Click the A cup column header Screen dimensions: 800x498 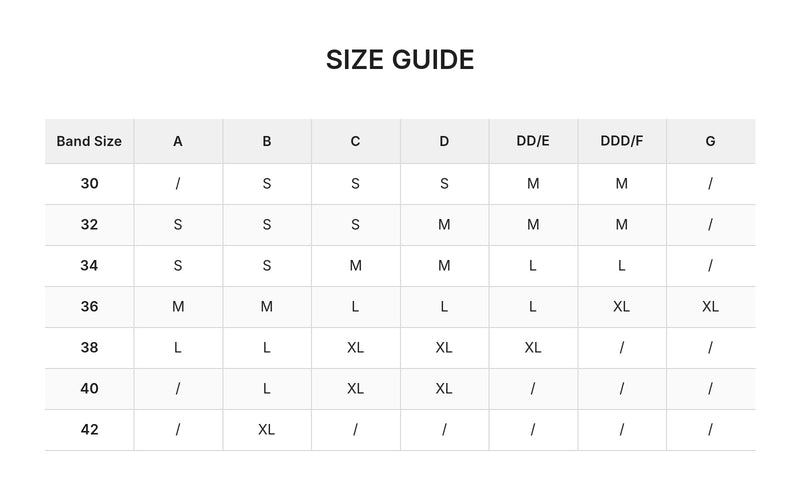pyautogui.click(x=178, y=141)
